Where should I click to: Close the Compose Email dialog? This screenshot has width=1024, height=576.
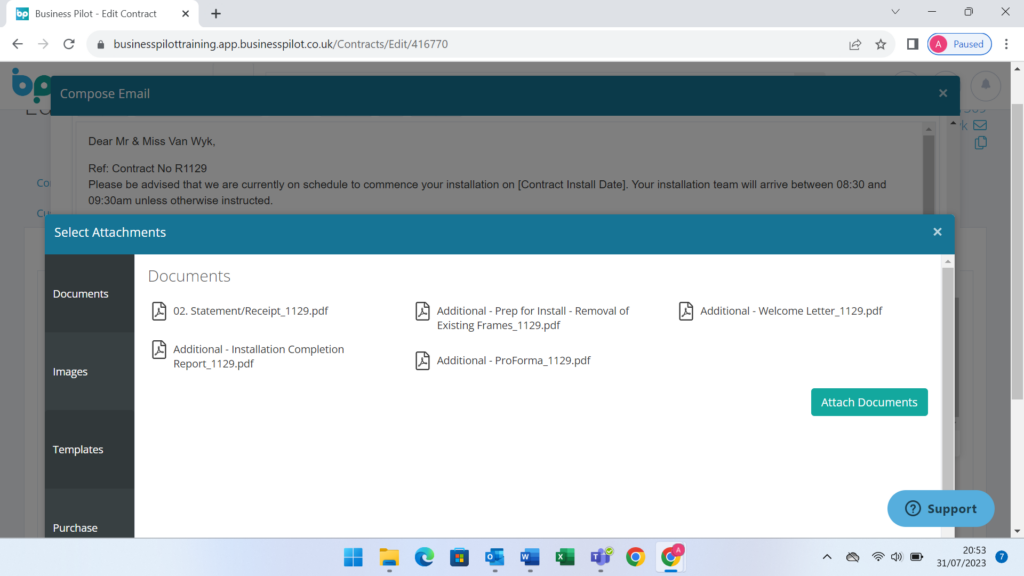pos(943,93)
